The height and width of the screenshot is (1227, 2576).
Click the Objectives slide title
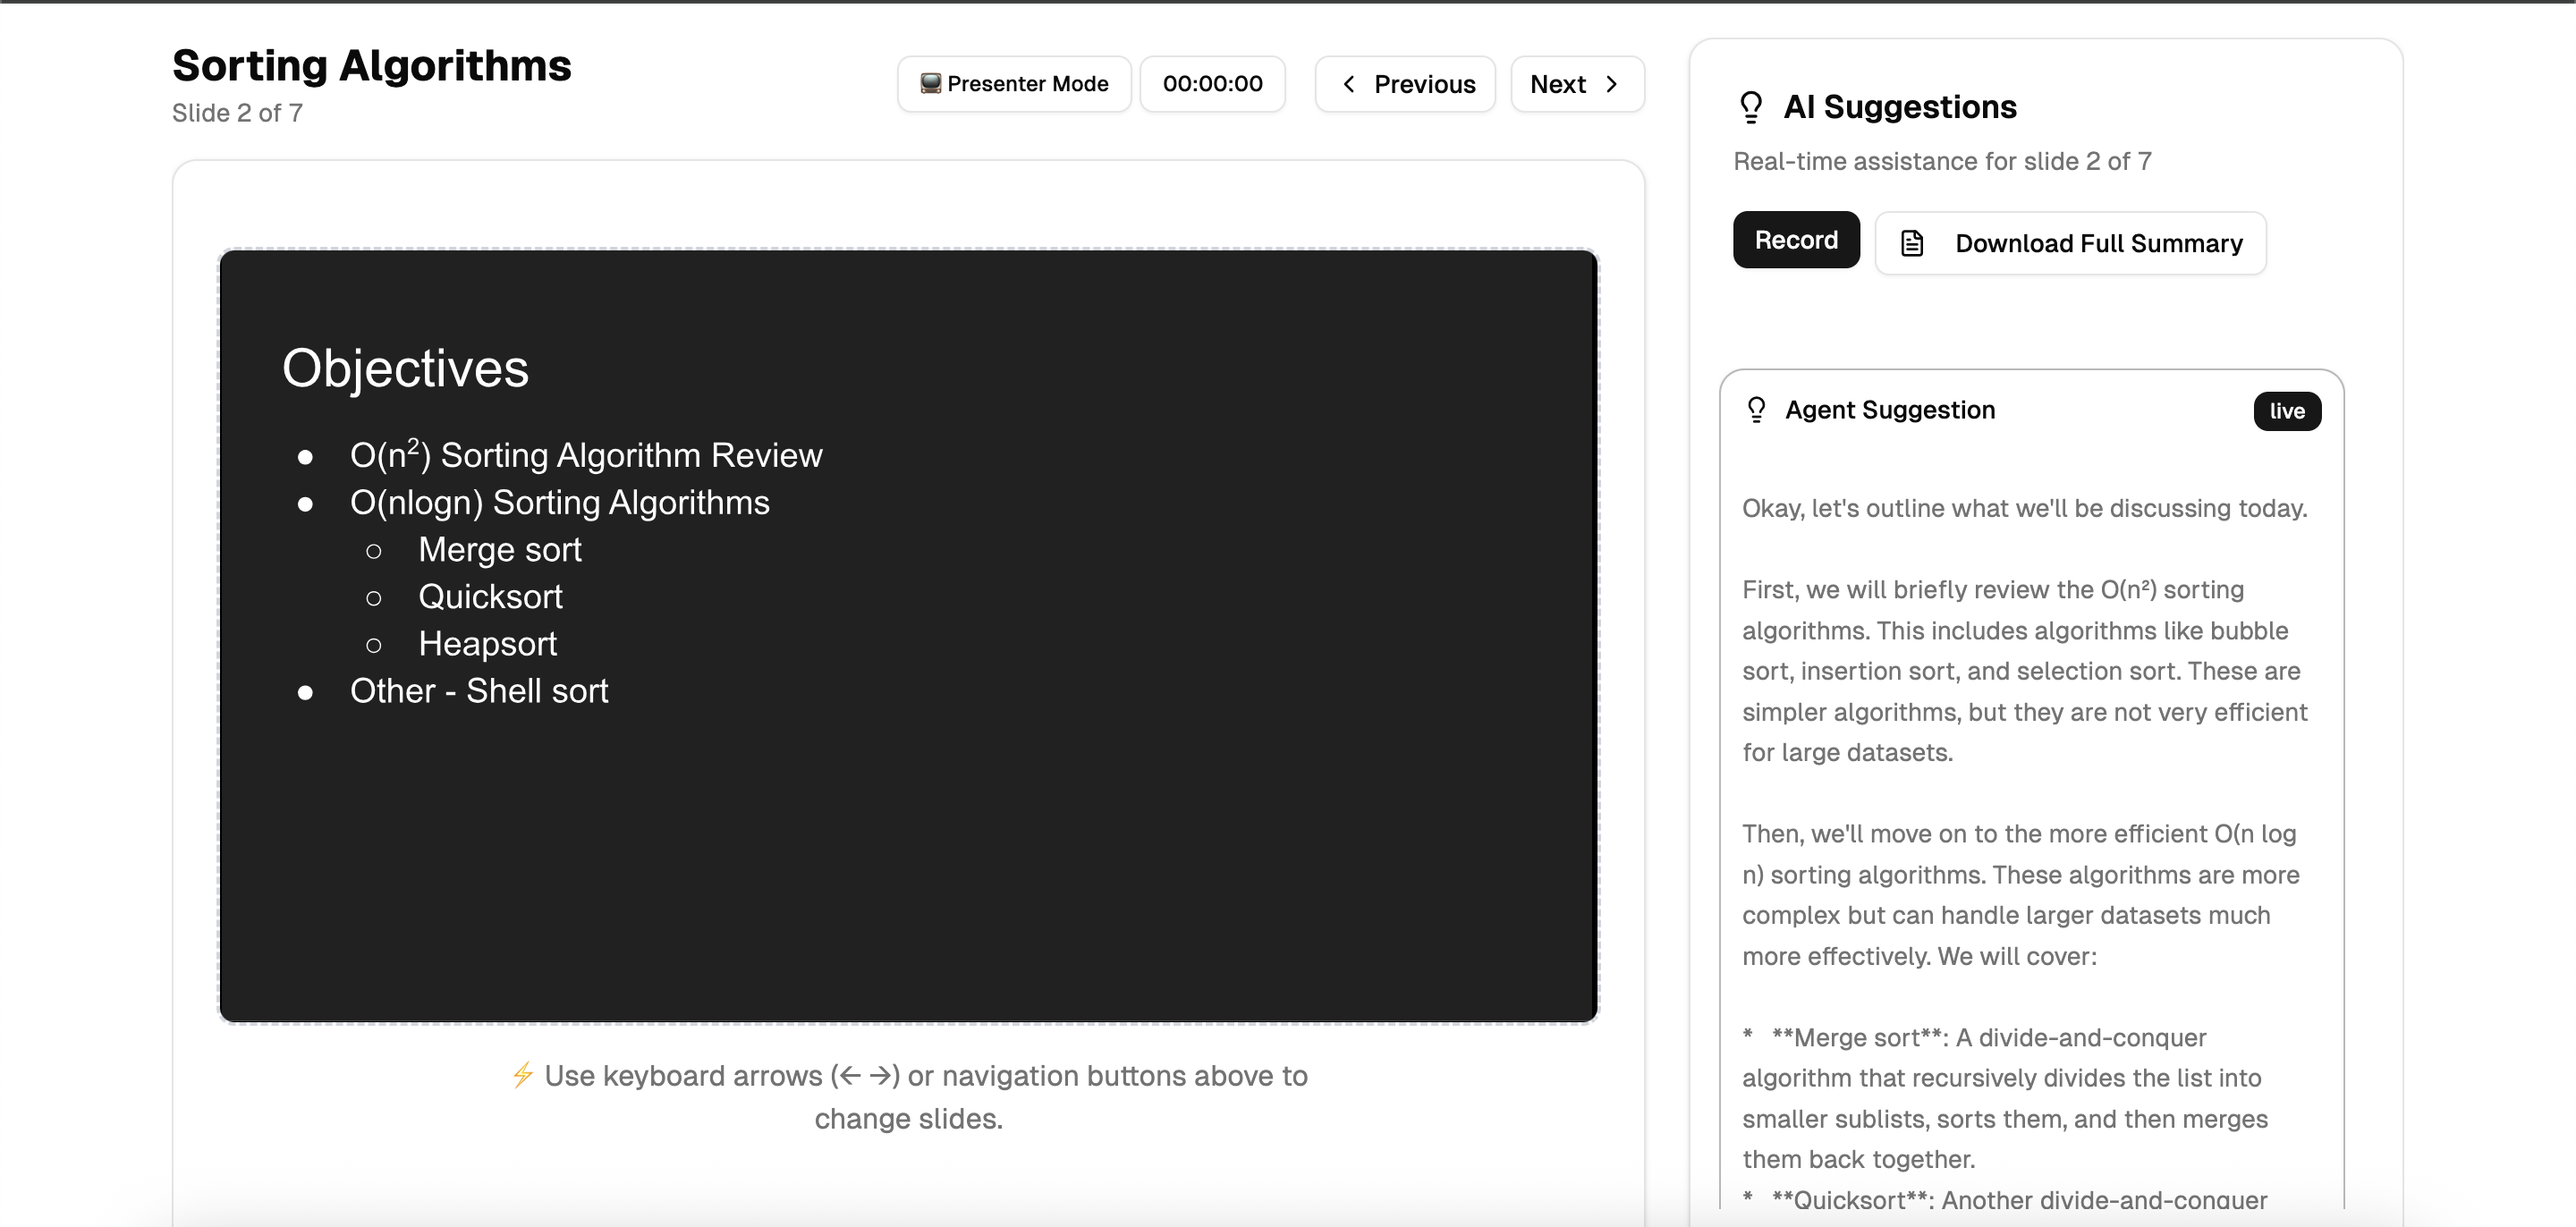405,368
